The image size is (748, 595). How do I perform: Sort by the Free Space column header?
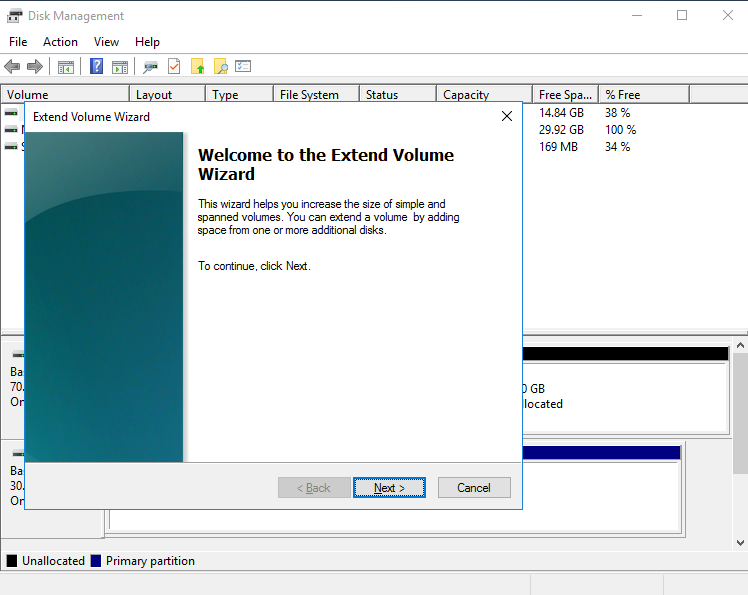pos(566,94)
